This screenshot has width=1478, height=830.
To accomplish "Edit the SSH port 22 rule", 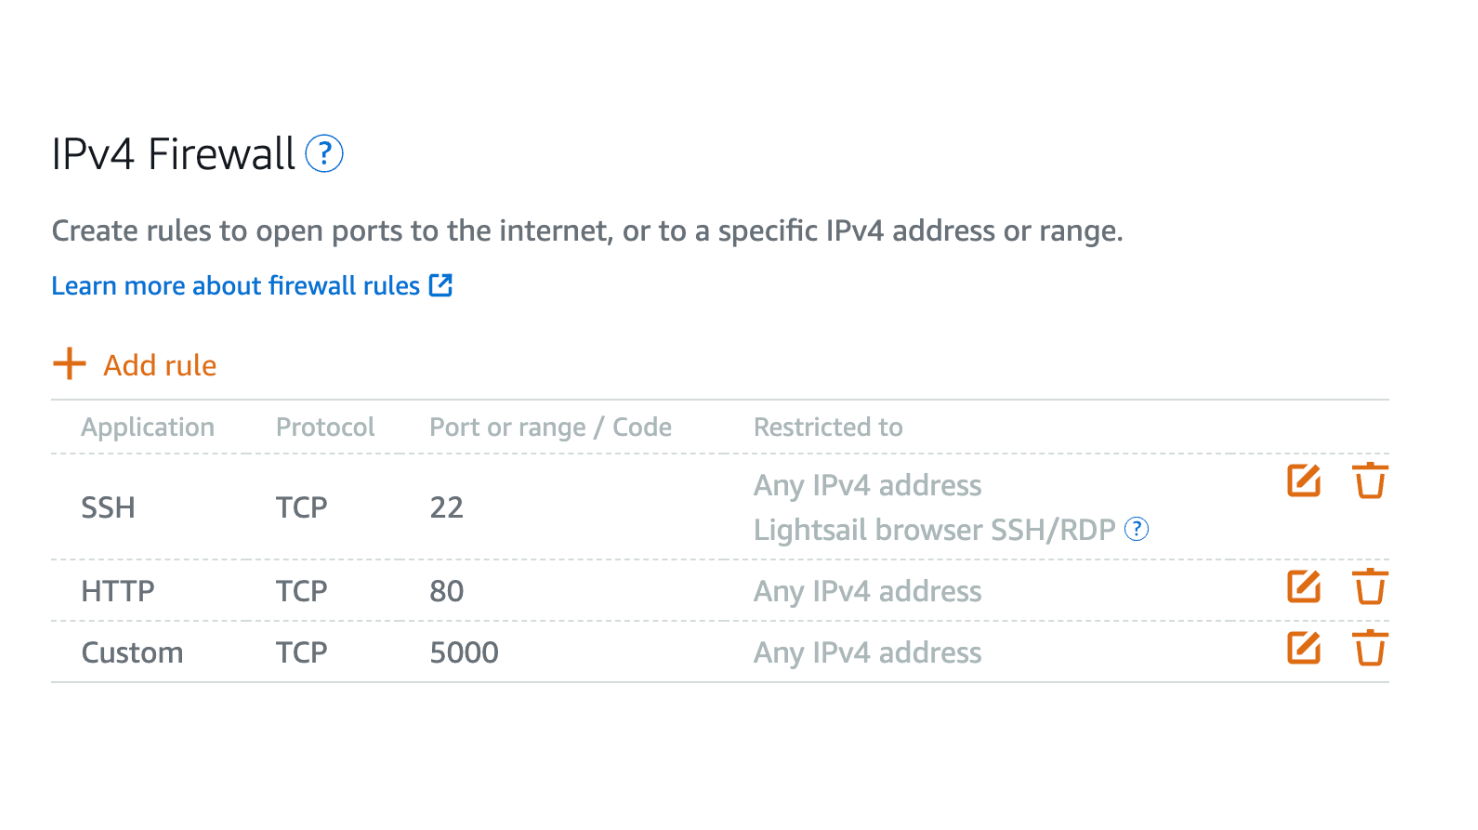I will [x=1303, y=481].
